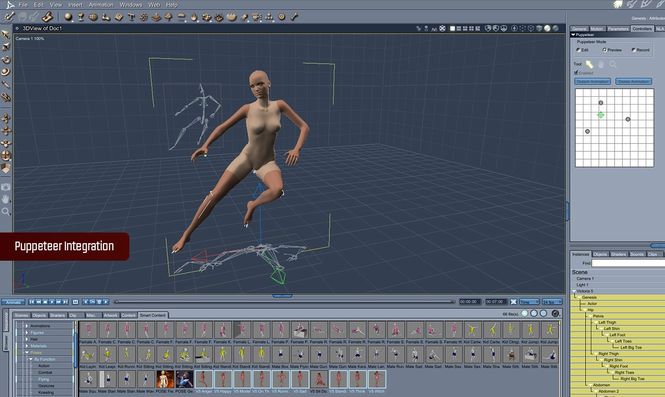Viewport: 665px width, 397px height.
Task: Click the target helper object tool
Action: pyautogui.click(x=282, y=17)
